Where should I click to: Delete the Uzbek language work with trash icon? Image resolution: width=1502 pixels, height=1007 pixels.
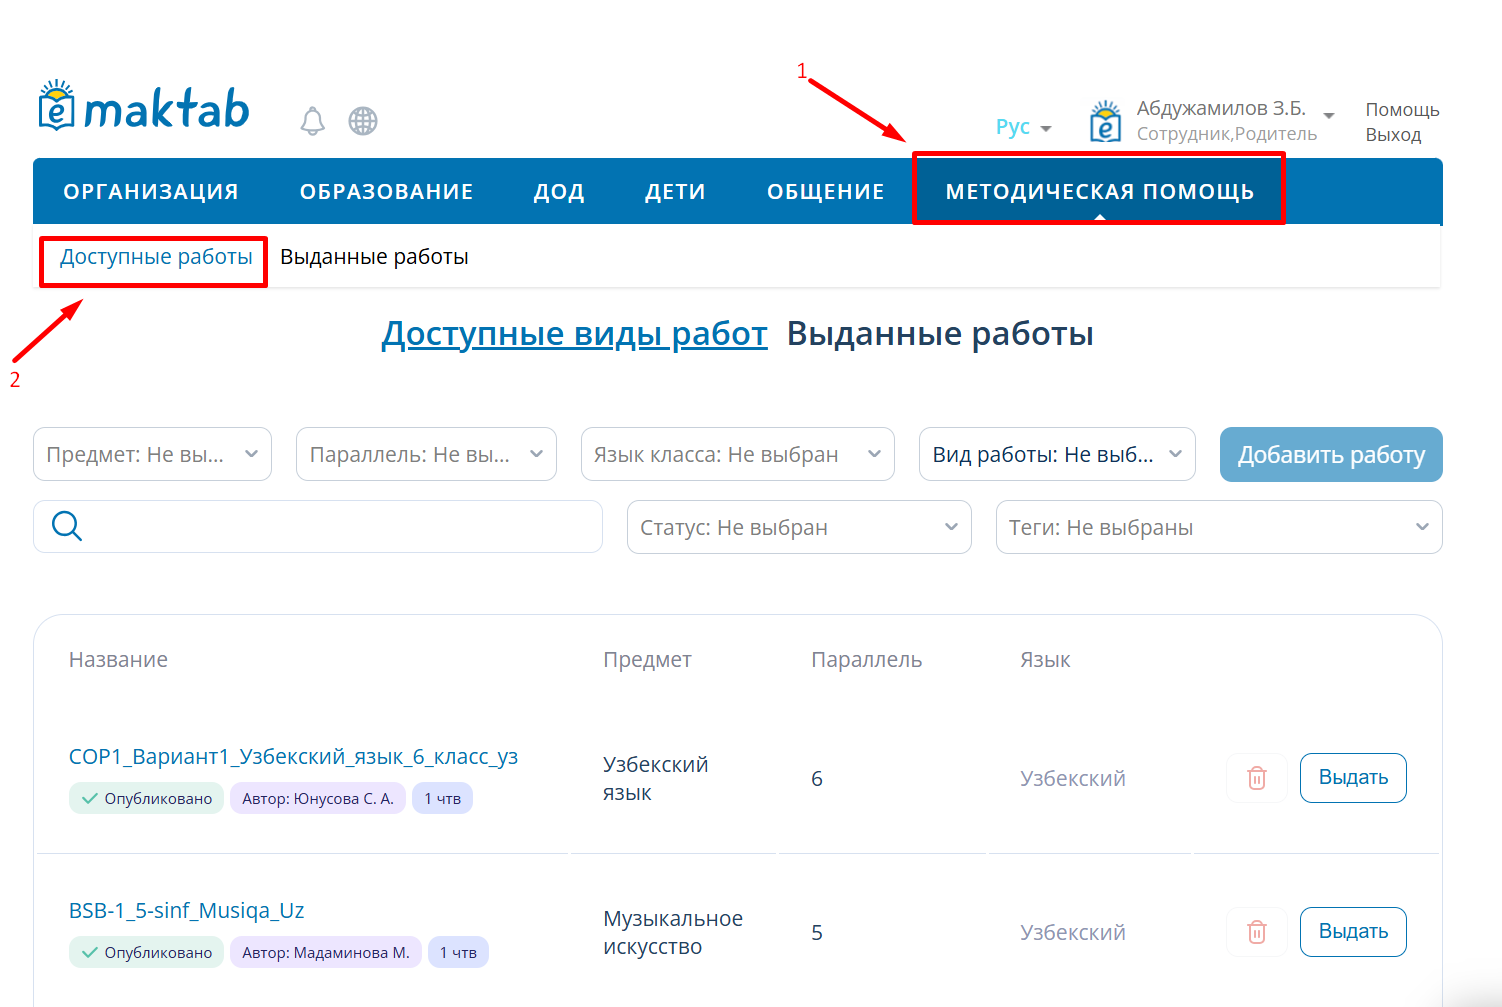pos(1256,778)
